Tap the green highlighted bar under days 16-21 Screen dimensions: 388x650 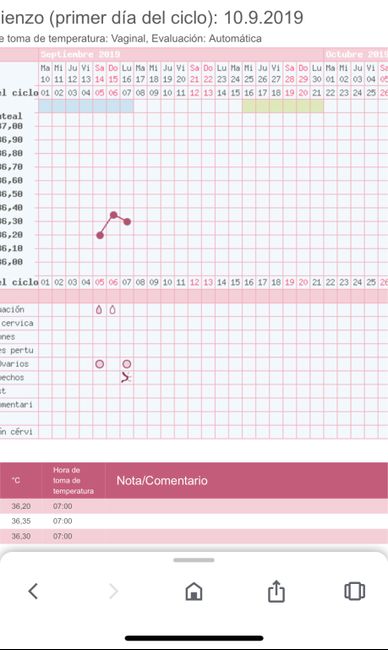click(283, 106)
